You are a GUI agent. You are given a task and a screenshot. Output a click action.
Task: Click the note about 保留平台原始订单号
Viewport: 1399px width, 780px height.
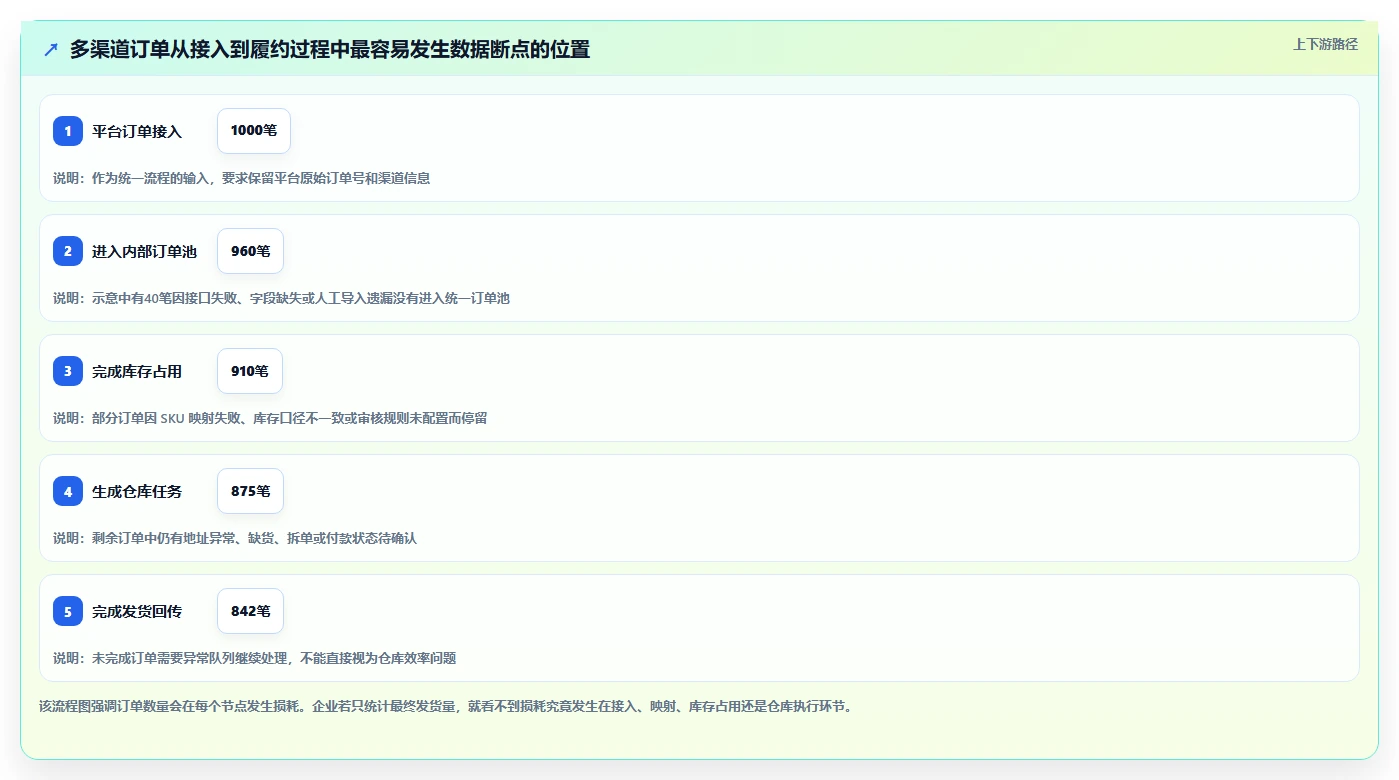point(242,178)
